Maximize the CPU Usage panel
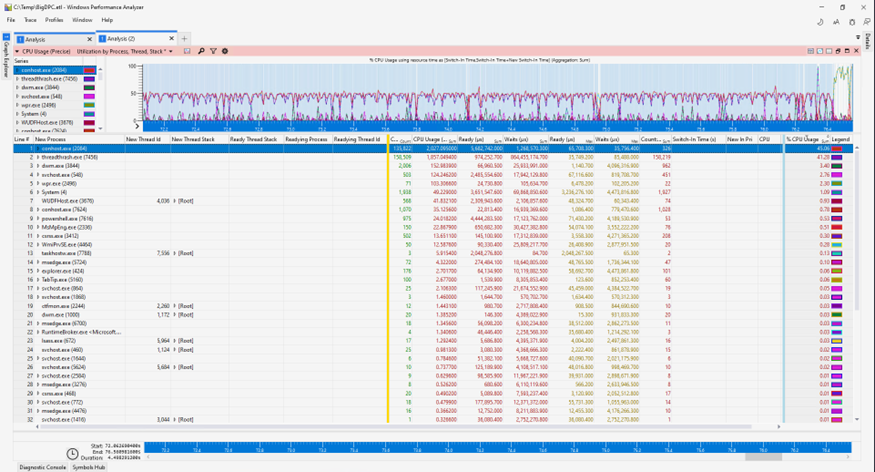 [847, 51]
